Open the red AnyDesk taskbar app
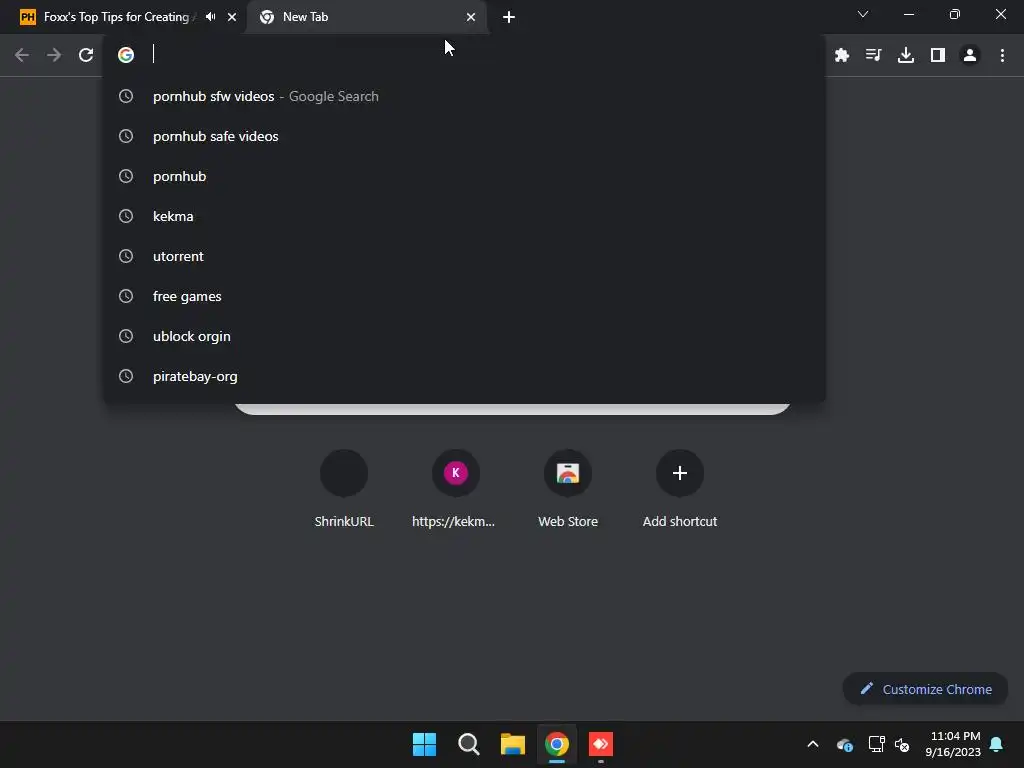 (x=601, y=744)
